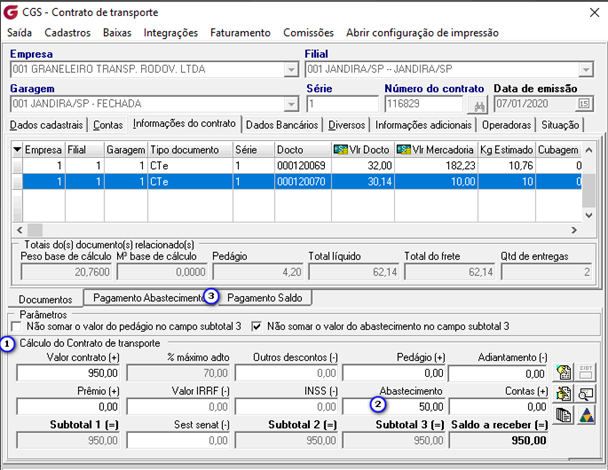The height and width of the screenshot is (470, 608).
Task: Expand the Garagem dropdown
Action: point(290,104)
